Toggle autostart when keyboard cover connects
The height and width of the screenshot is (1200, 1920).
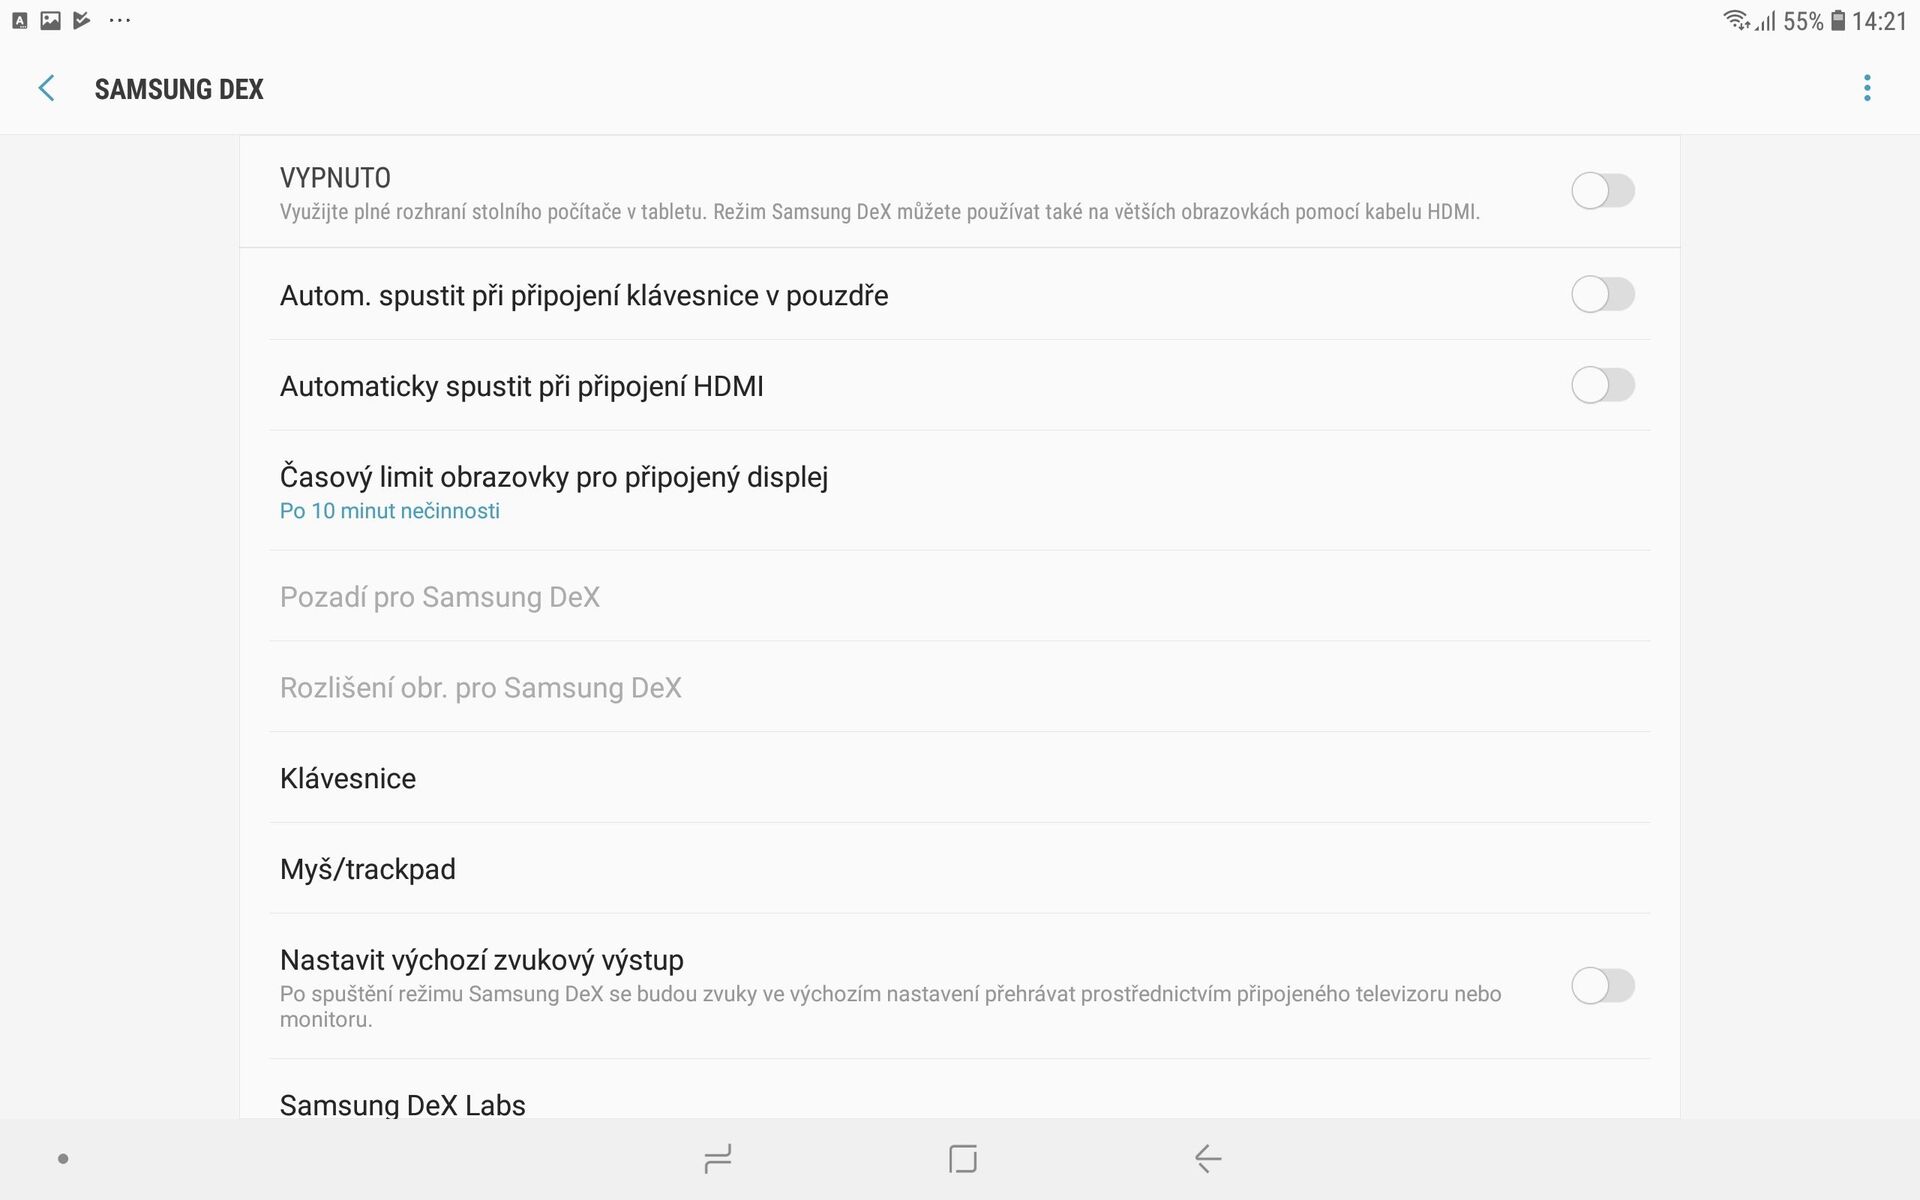click(1604, 295)
